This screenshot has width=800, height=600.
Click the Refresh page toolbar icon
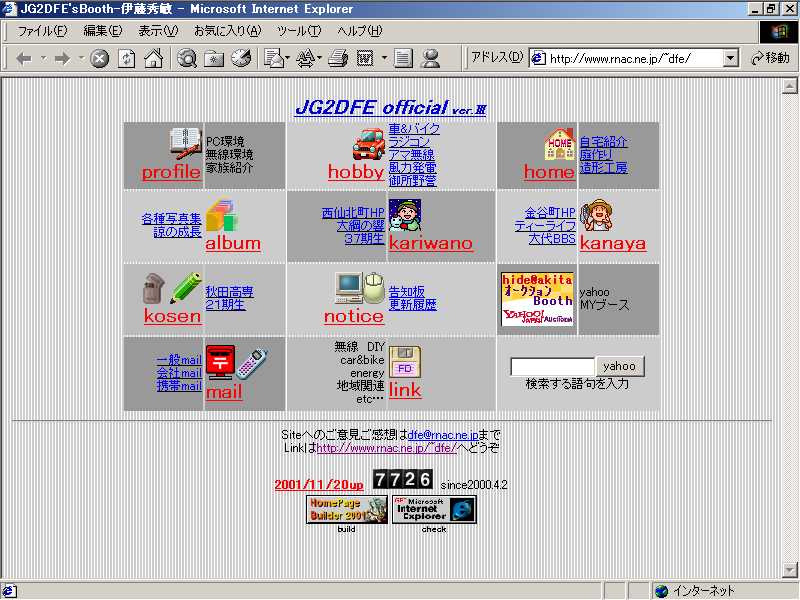pyautogui.click(x=127, y=59)
